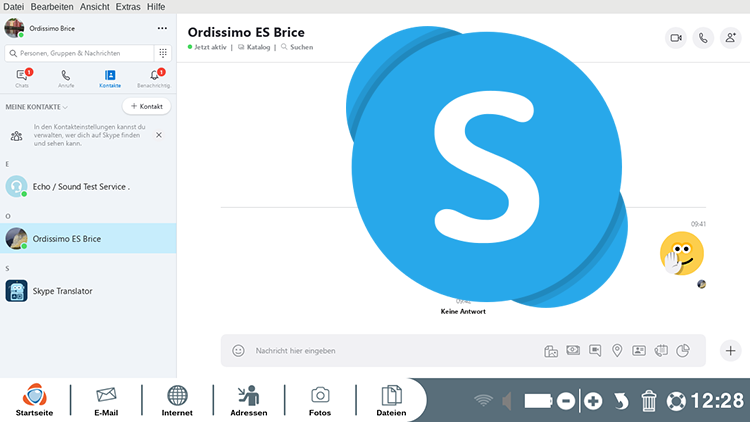Open Dateien from the bottom bar
750x422 pixels.
tap(391, 400)
